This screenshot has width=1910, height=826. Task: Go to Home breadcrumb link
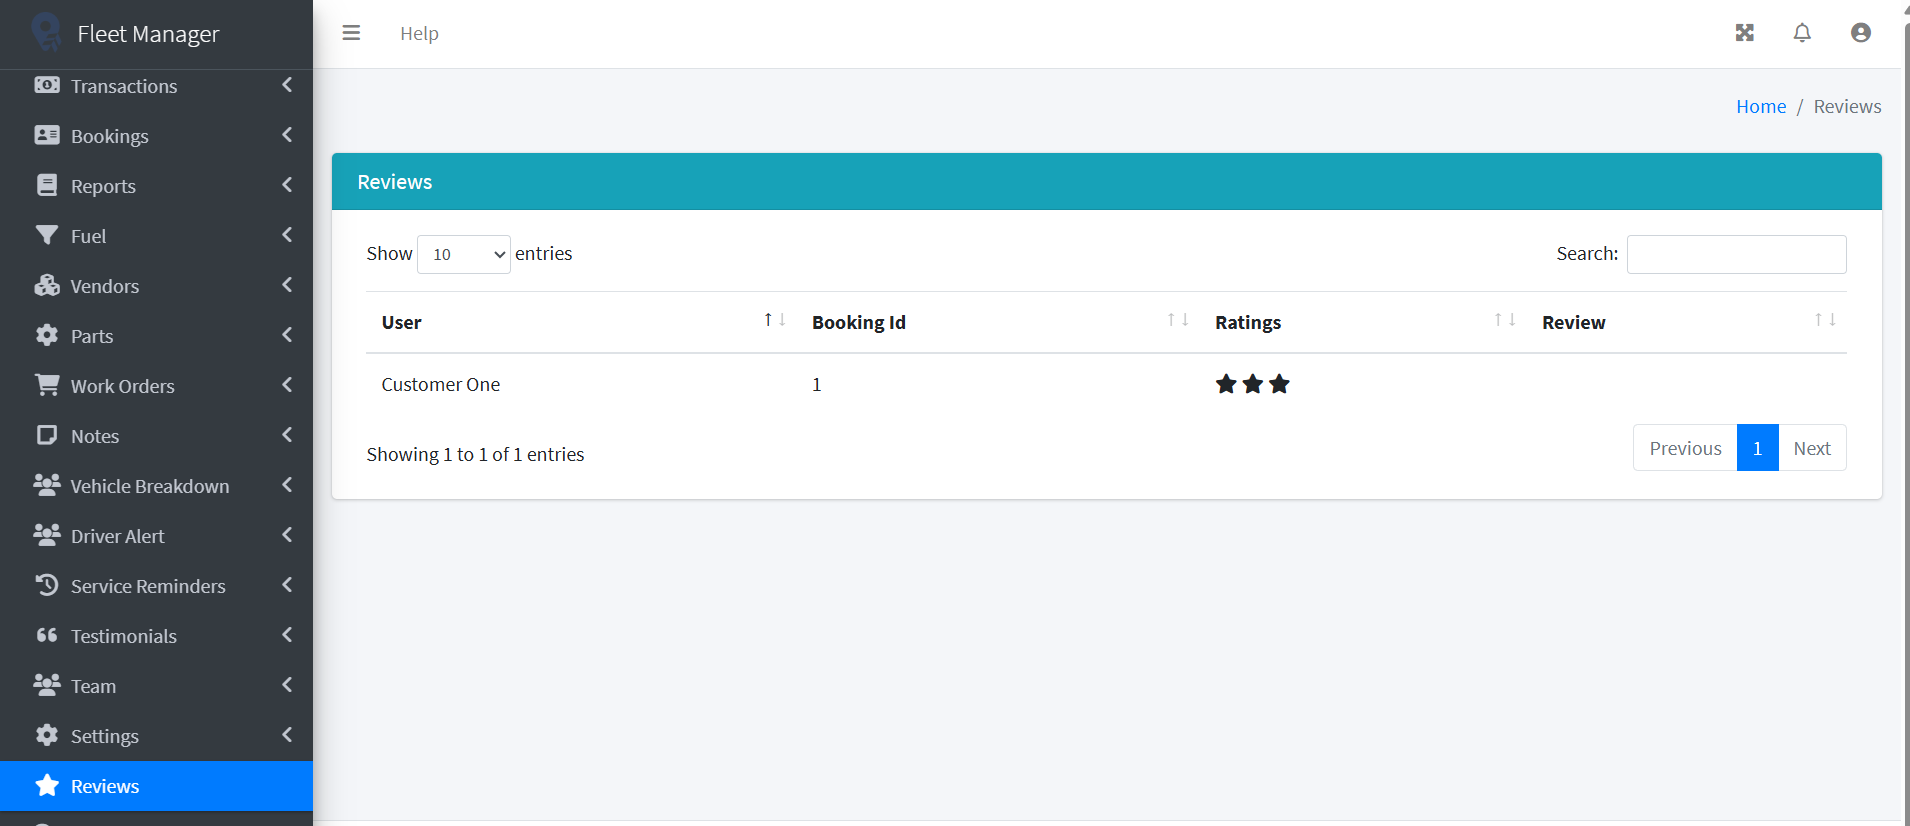[1760, 107]
